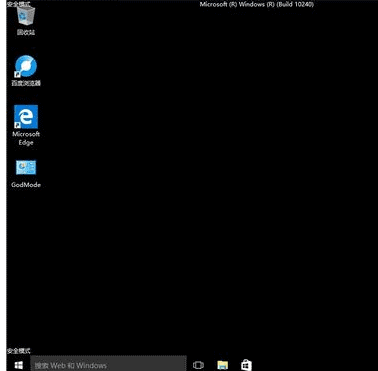Focus the Web and Windows search box
The image size is (378, 371).
pos(108,365)
